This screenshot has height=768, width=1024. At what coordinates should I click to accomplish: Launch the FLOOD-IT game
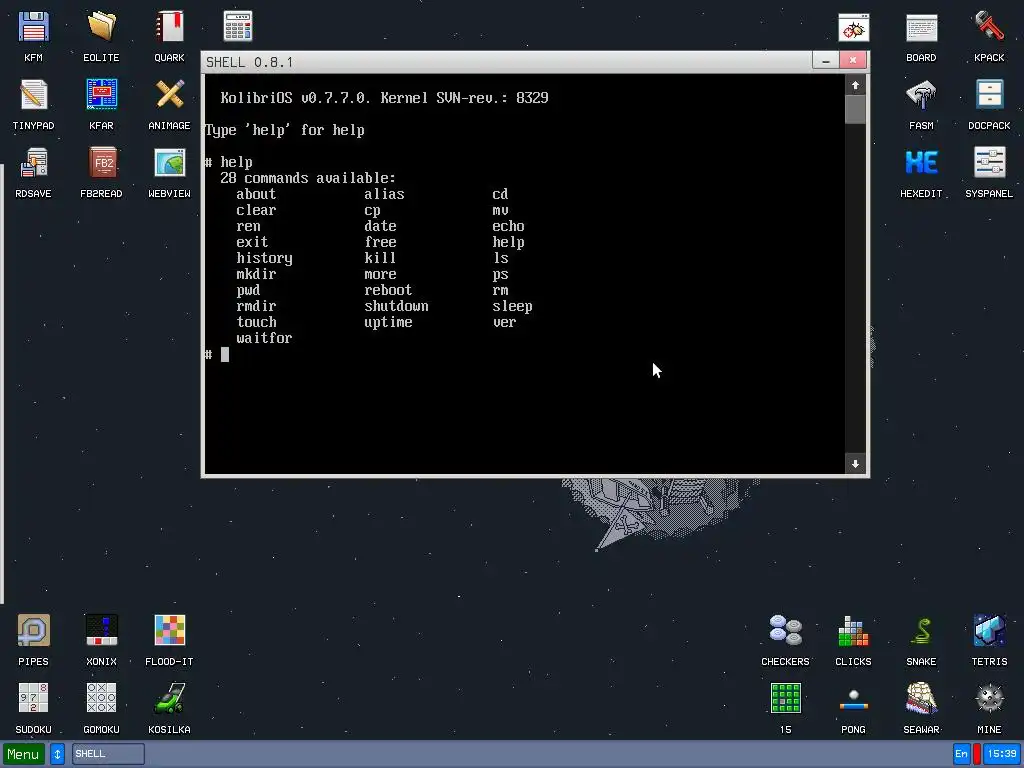169,631
